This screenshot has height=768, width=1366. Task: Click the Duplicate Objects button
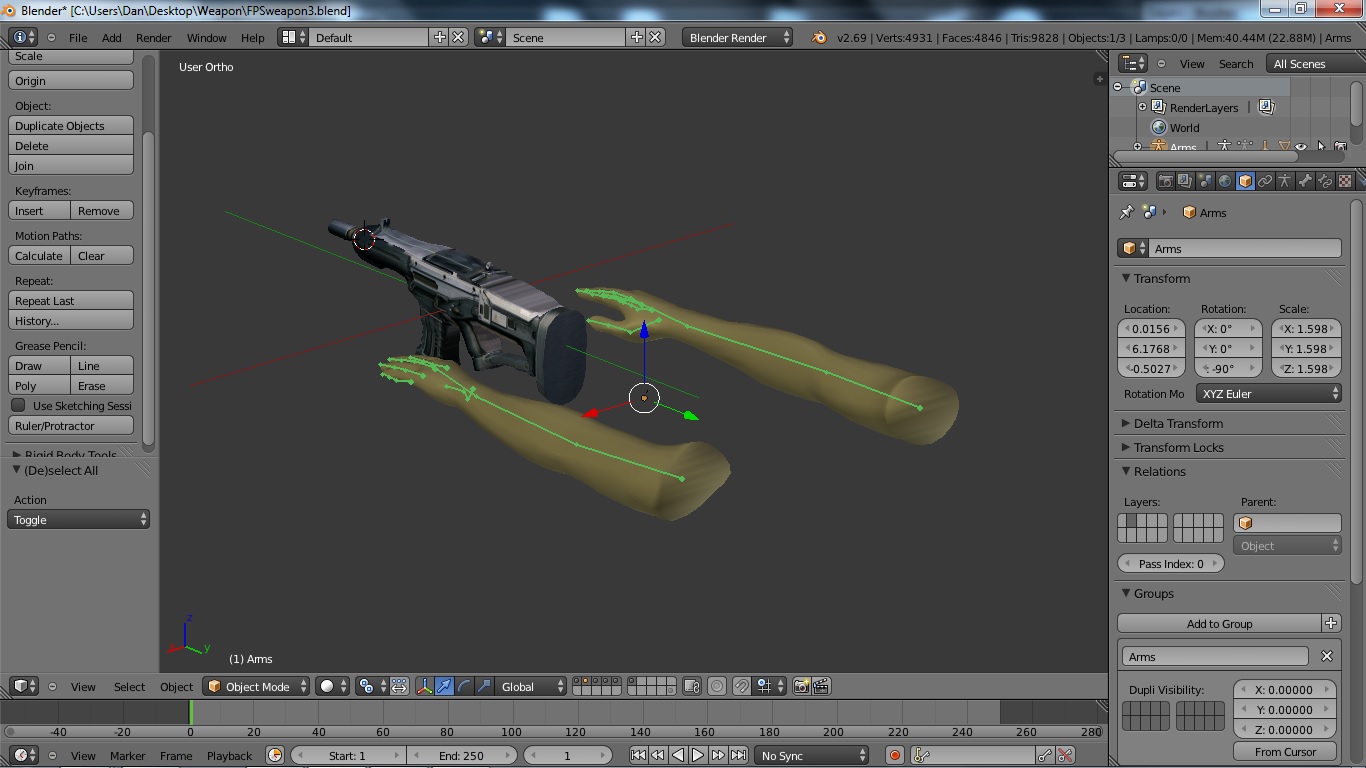click(71, 125)
